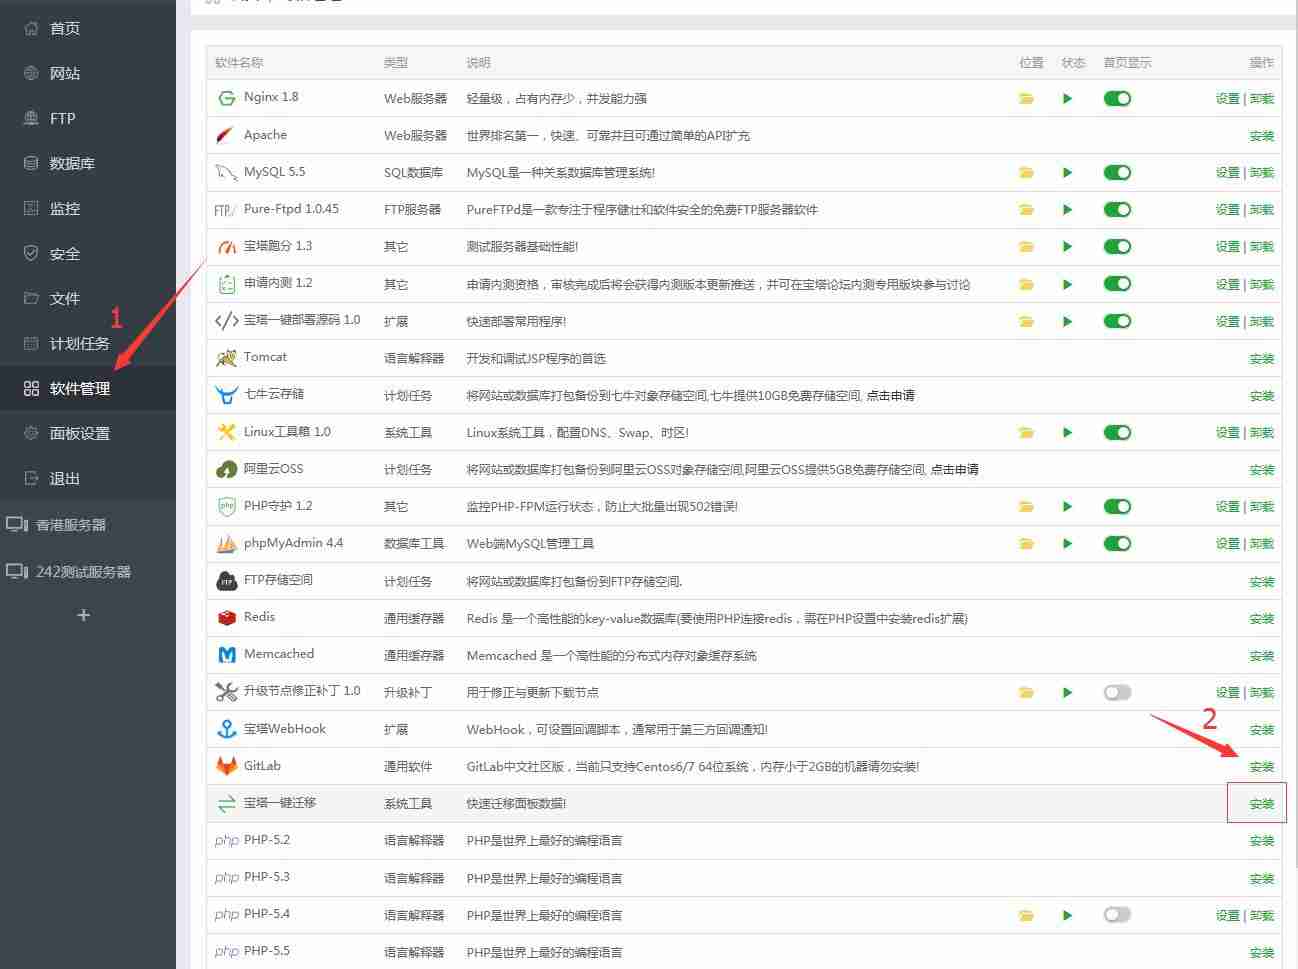Click + to add a new server
Screen dimensions: 1298x969
point(84,615)
